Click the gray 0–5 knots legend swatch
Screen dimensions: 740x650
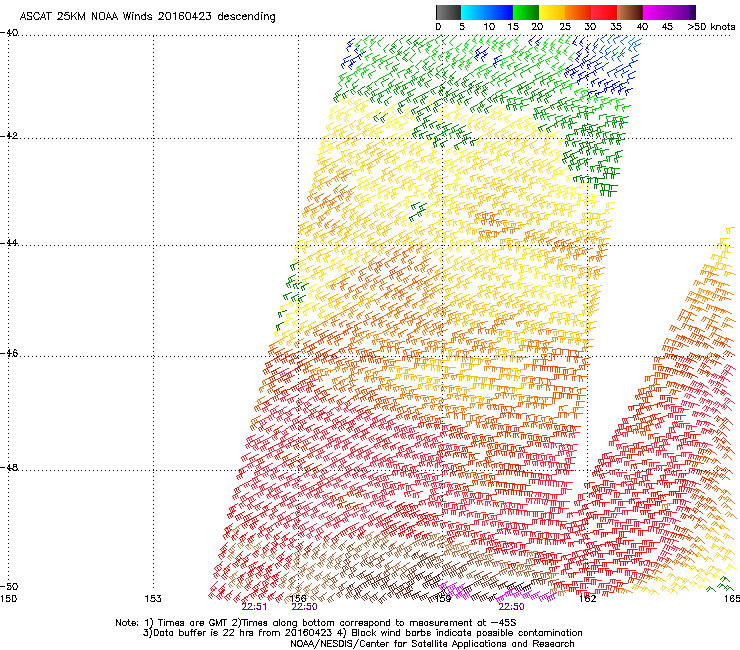(448, 12)
